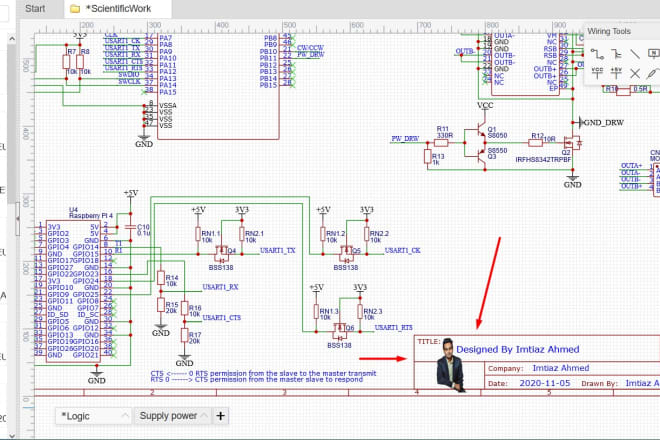Viewport: 660px width, 440px height.
Task: Click the left panel scroll-up arrow
Action: pyautogui.click(x=12, y=39)
